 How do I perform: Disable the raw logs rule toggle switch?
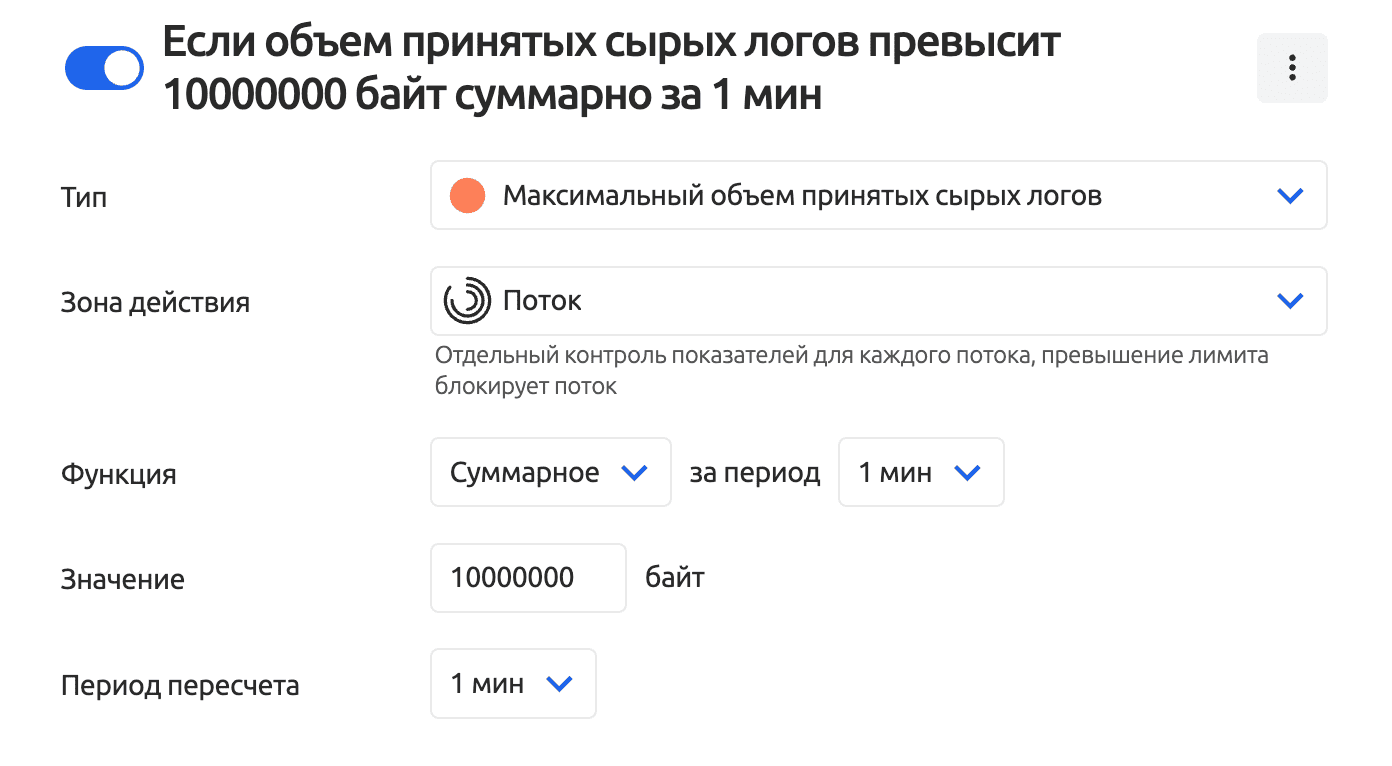point(104,68)
